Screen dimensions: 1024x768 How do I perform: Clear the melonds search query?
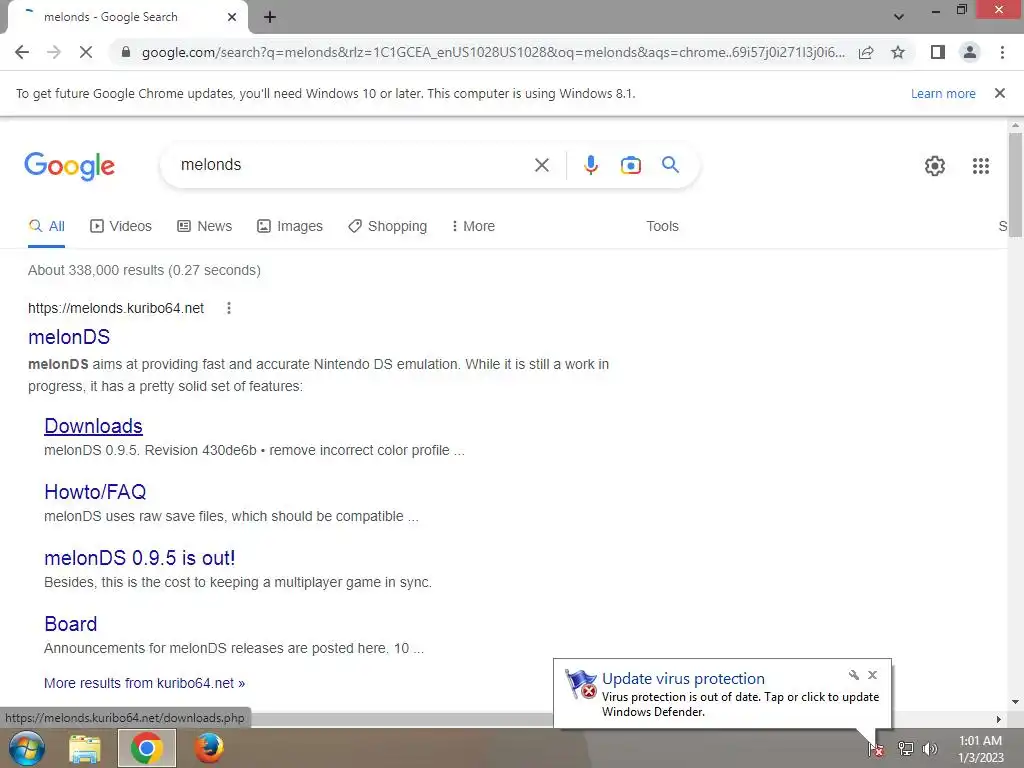[541, 165]
